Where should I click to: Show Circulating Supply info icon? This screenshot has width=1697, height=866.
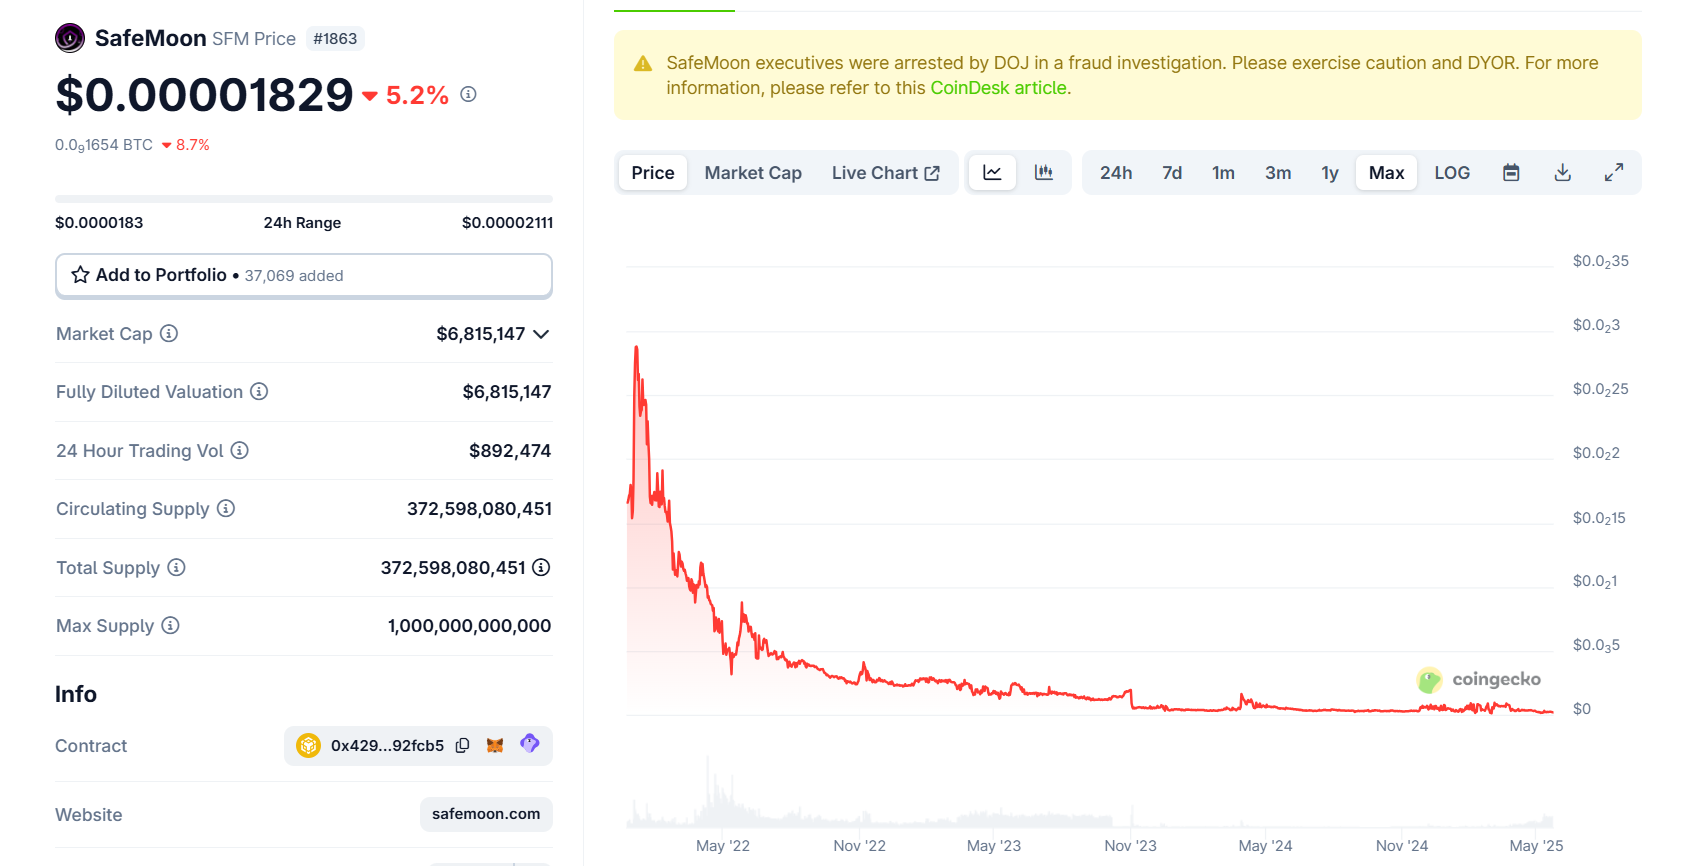point(226,508)
